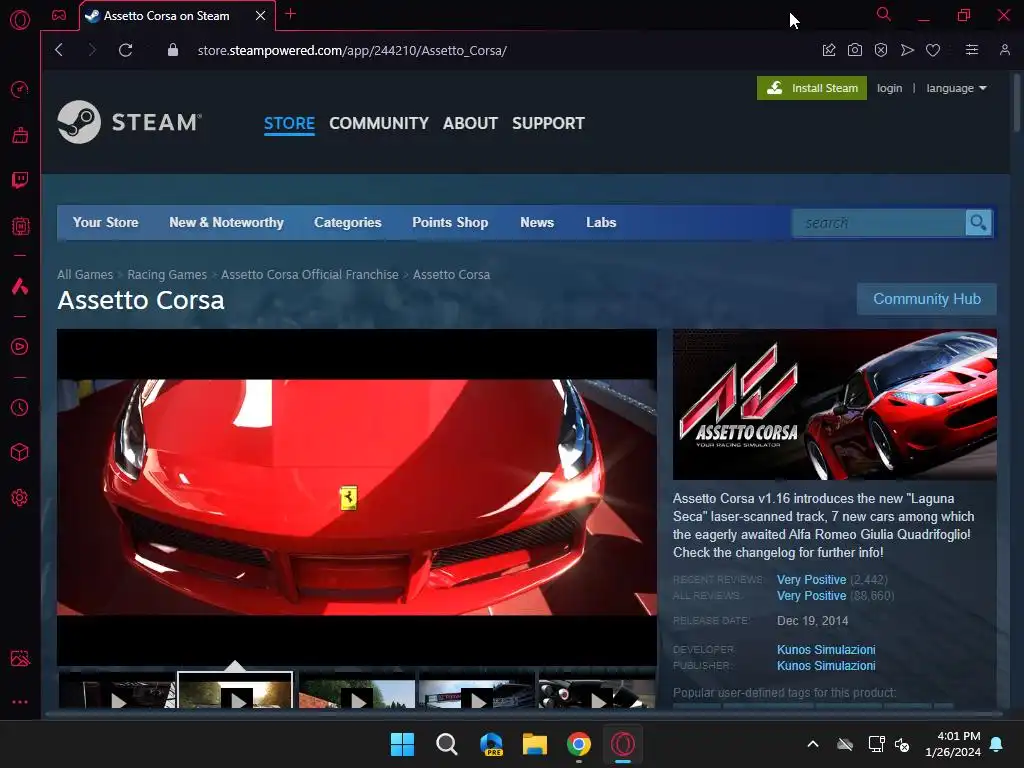Focus the Steam store search field

point(879,223)
